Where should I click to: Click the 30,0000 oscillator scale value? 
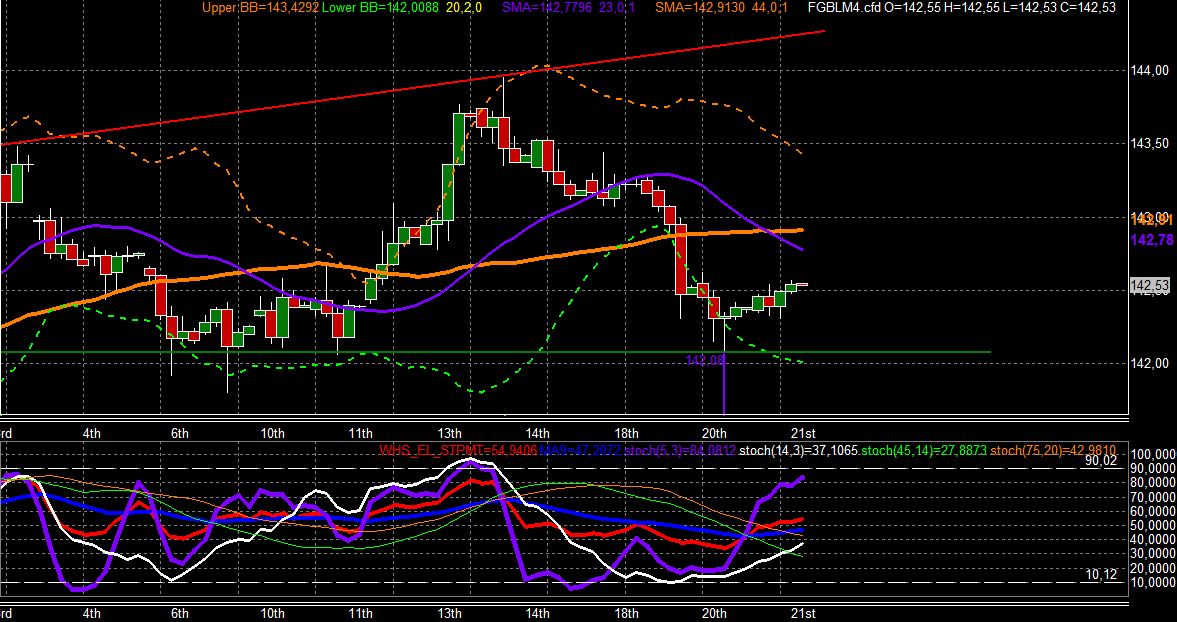point(1153,554)
